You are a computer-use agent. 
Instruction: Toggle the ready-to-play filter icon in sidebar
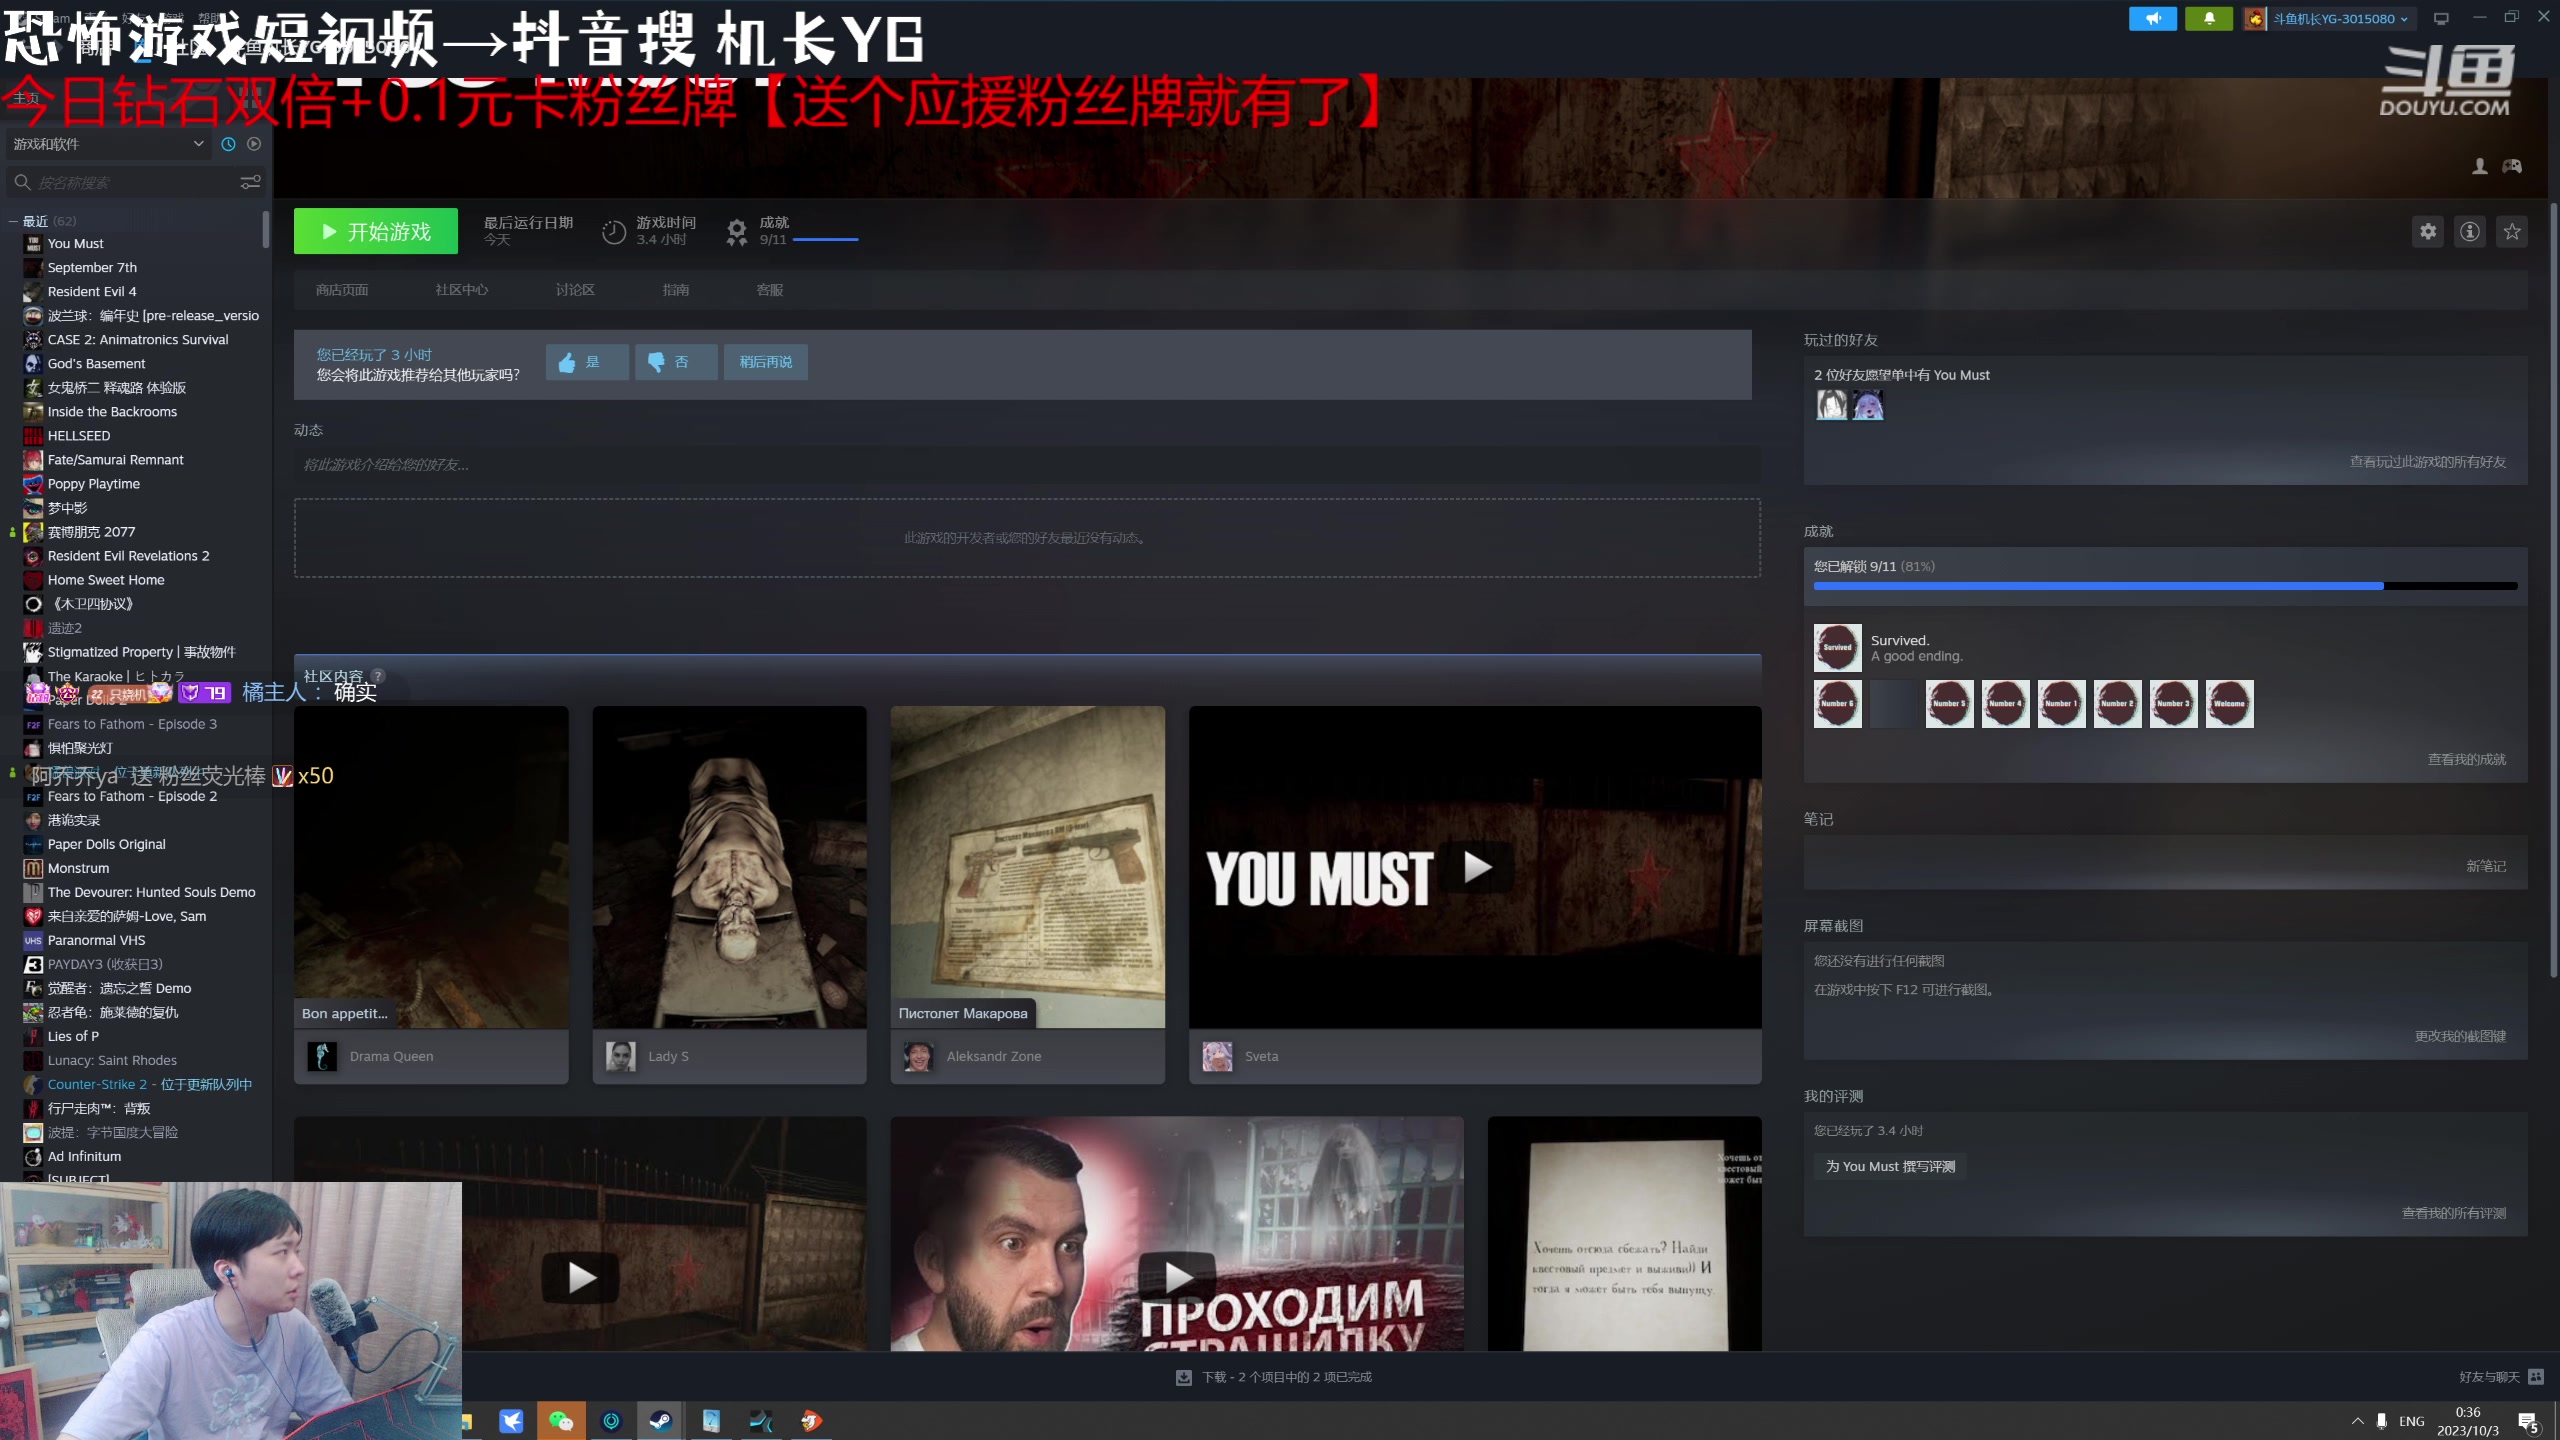coord(255,143)
